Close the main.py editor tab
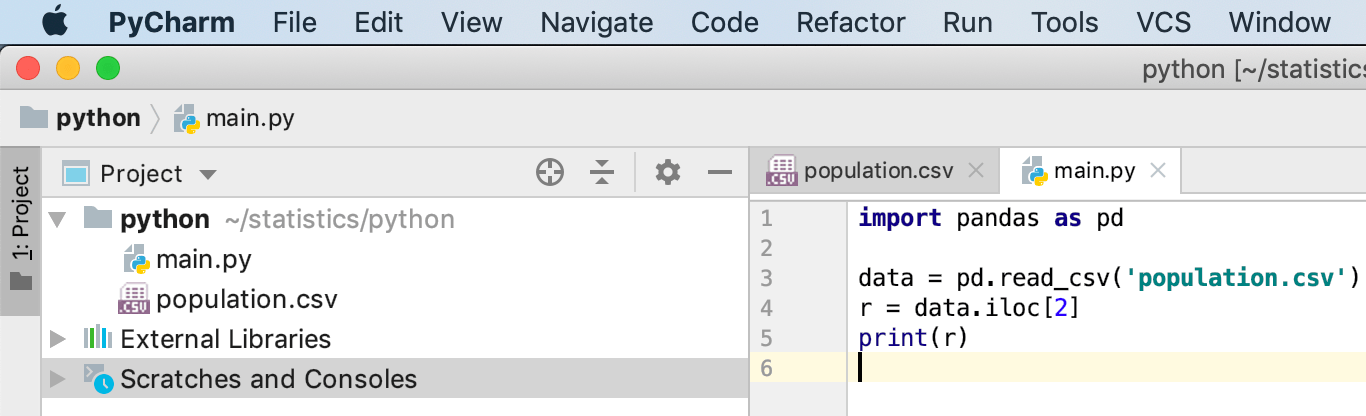This screenshot has height=416, width=1366. pyautogui.click(x=1158, y=171)
